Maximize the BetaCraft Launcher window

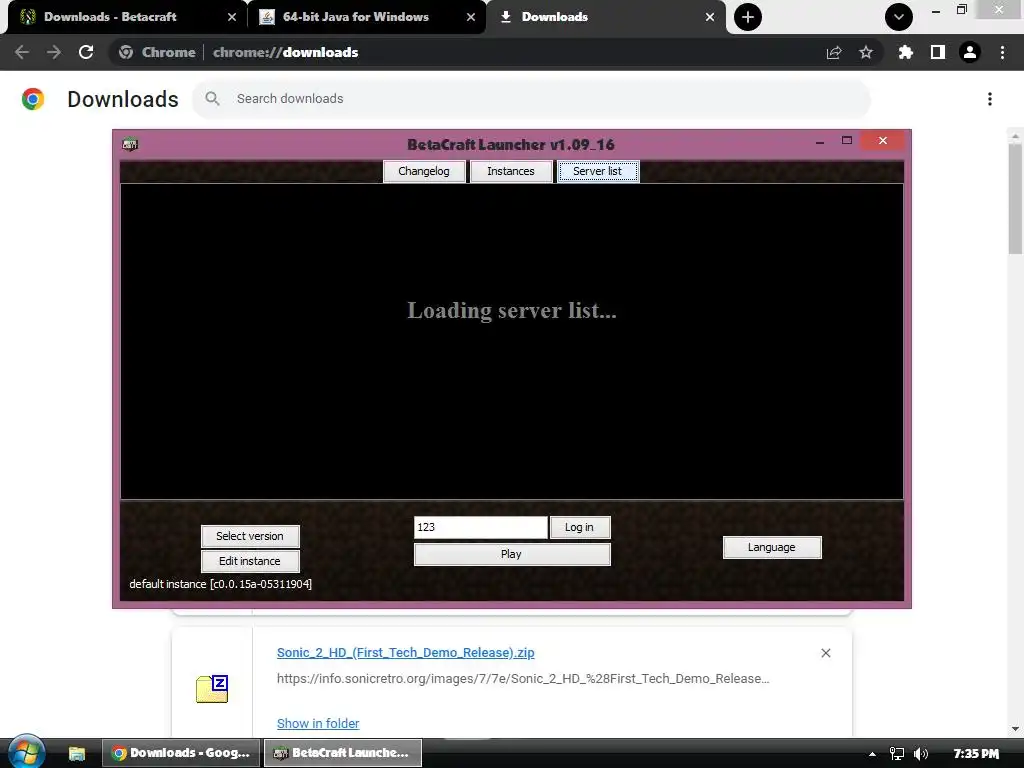coord(847,140)
